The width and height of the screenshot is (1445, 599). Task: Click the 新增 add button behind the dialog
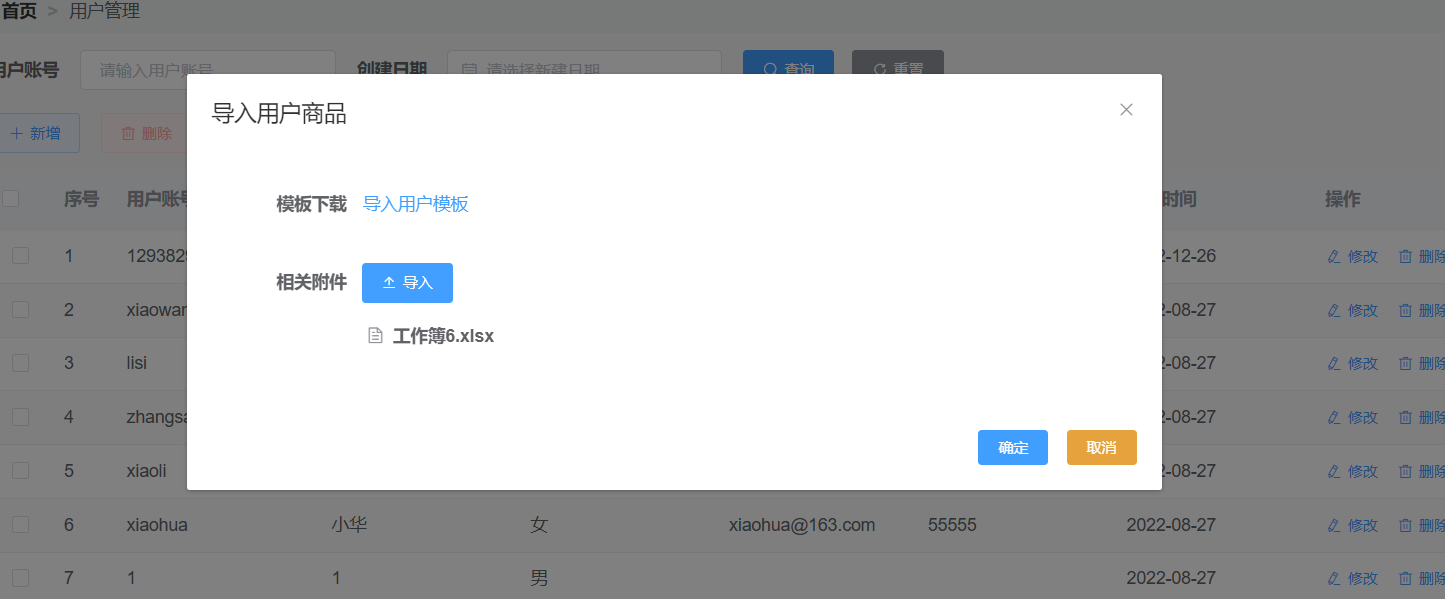pyautogui.click(x=36, y=133)
